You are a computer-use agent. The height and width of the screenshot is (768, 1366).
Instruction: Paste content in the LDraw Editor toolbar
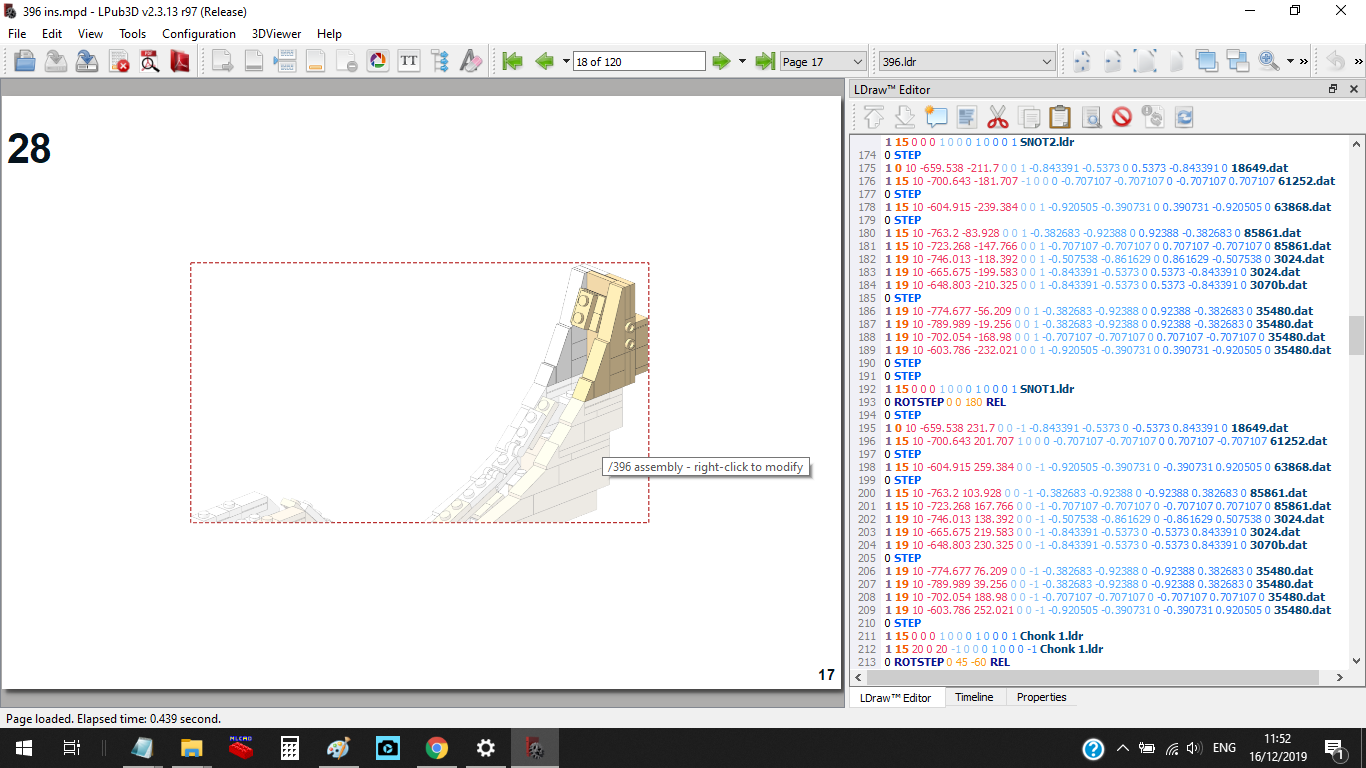pos(1059,117)
